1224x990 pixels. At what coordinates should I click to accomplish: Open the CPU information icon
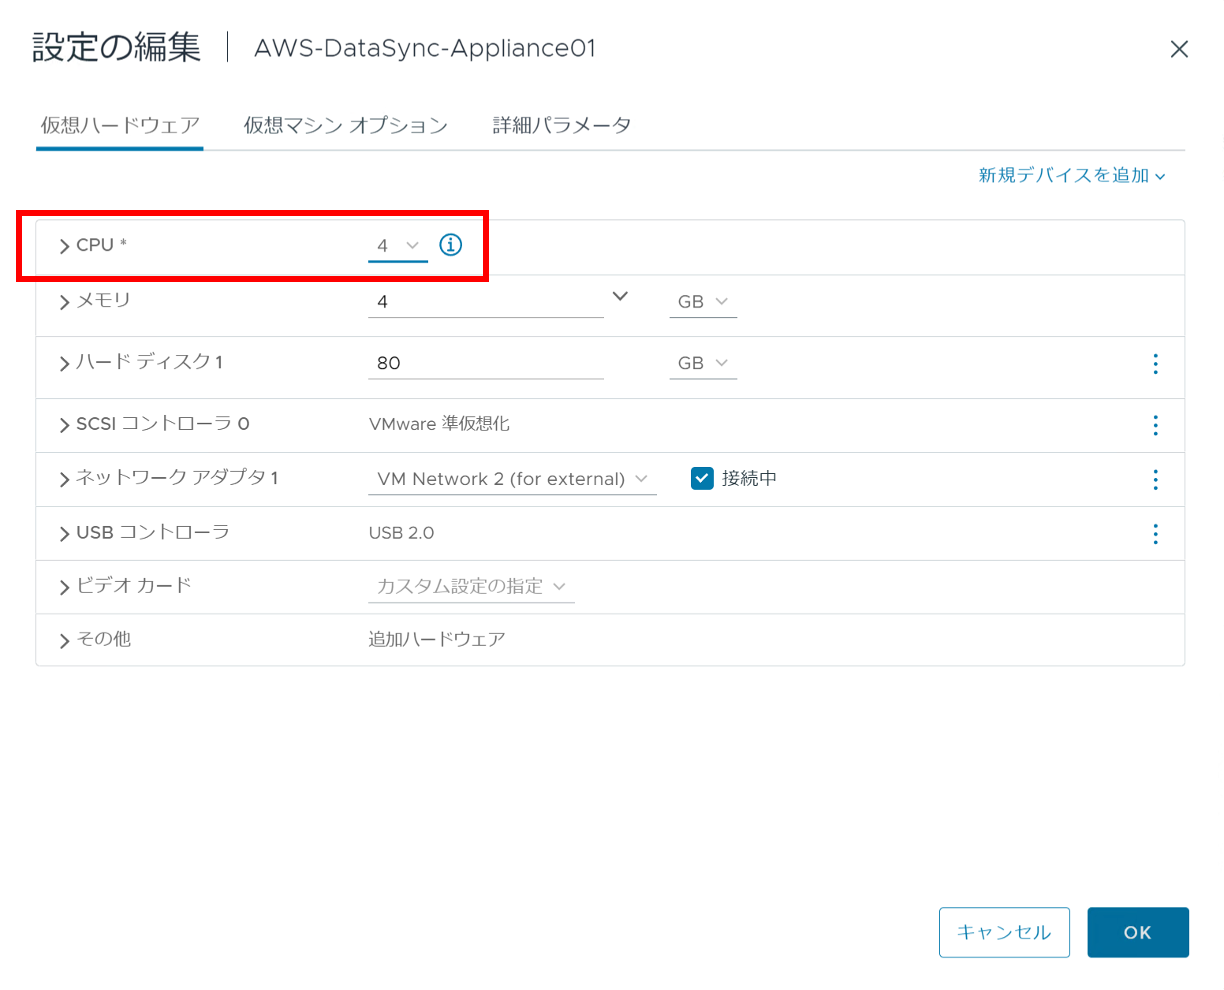point(451,245)
